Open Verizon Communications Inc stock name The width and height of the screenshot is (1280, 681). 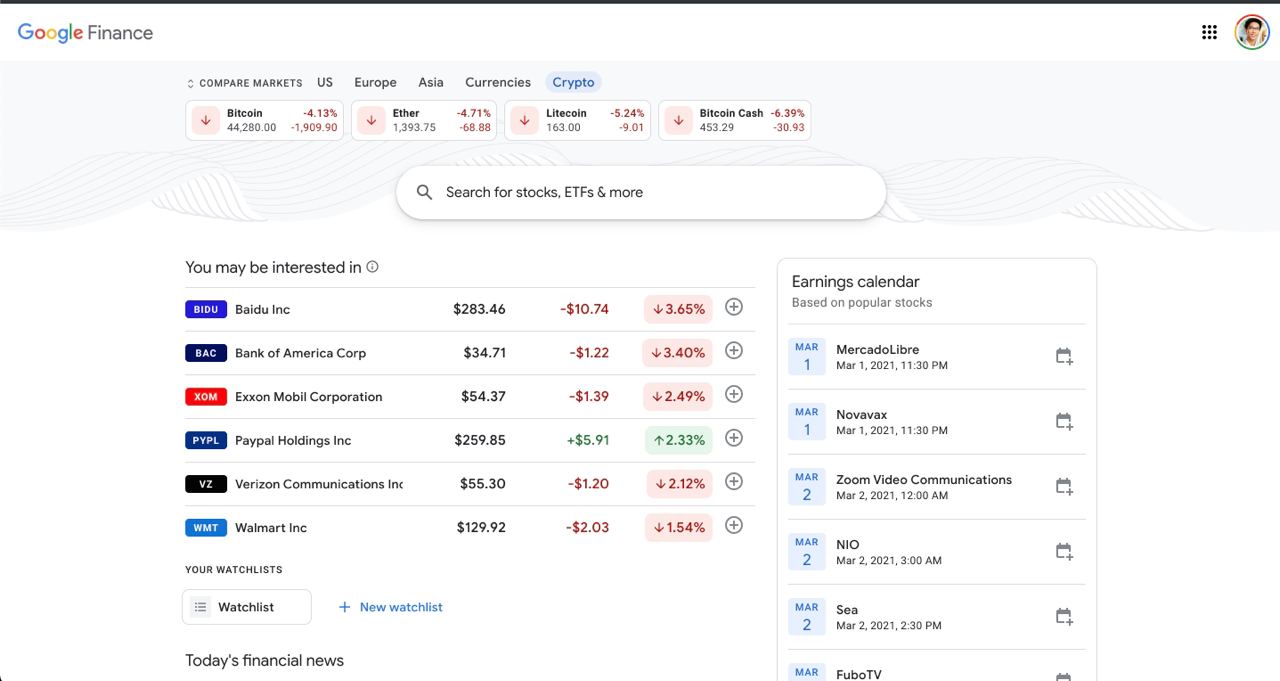319,484
